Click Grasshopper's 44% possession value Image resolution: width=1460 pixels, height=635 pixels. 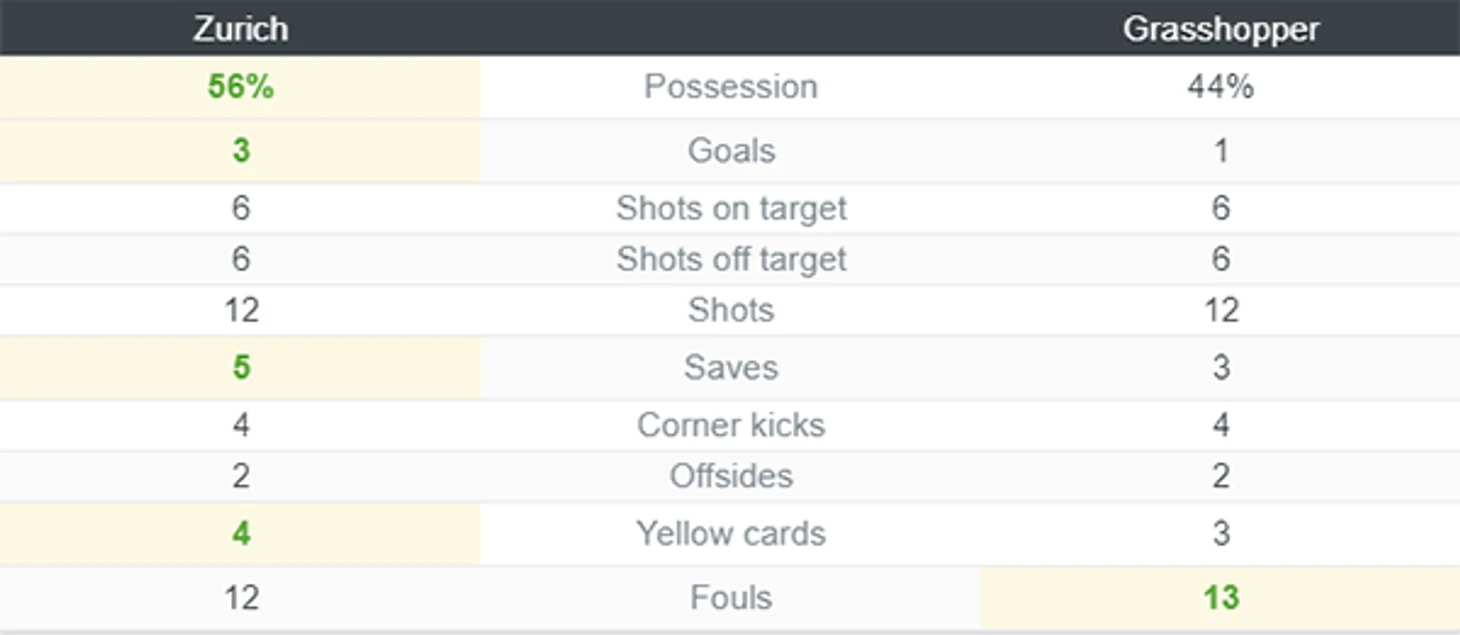point(1220,87)
